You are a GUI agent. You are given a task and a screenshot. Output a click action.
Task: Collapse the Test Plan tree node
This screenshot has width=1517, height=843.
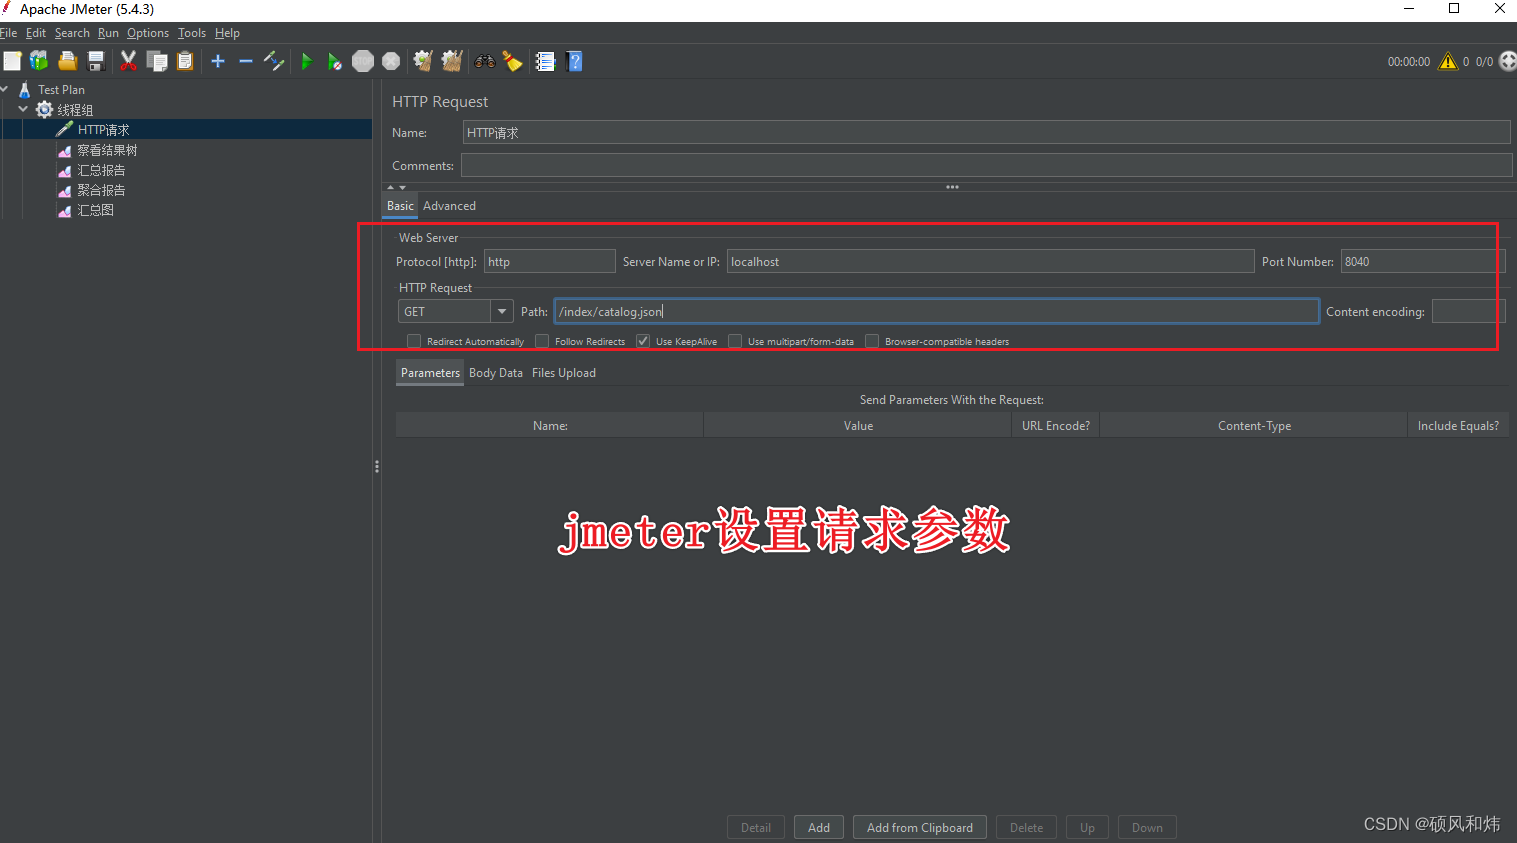(x=5, y=89)
